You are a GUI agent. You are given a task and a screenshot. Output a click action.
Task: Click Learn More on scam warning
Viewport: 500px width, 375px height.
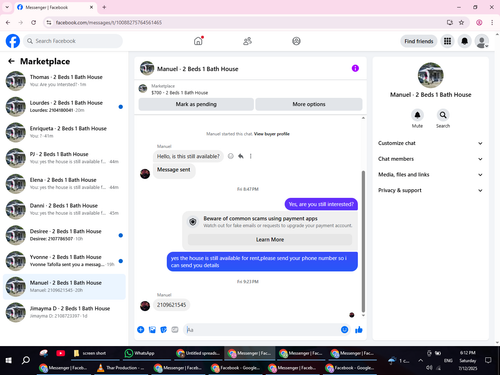270,239
